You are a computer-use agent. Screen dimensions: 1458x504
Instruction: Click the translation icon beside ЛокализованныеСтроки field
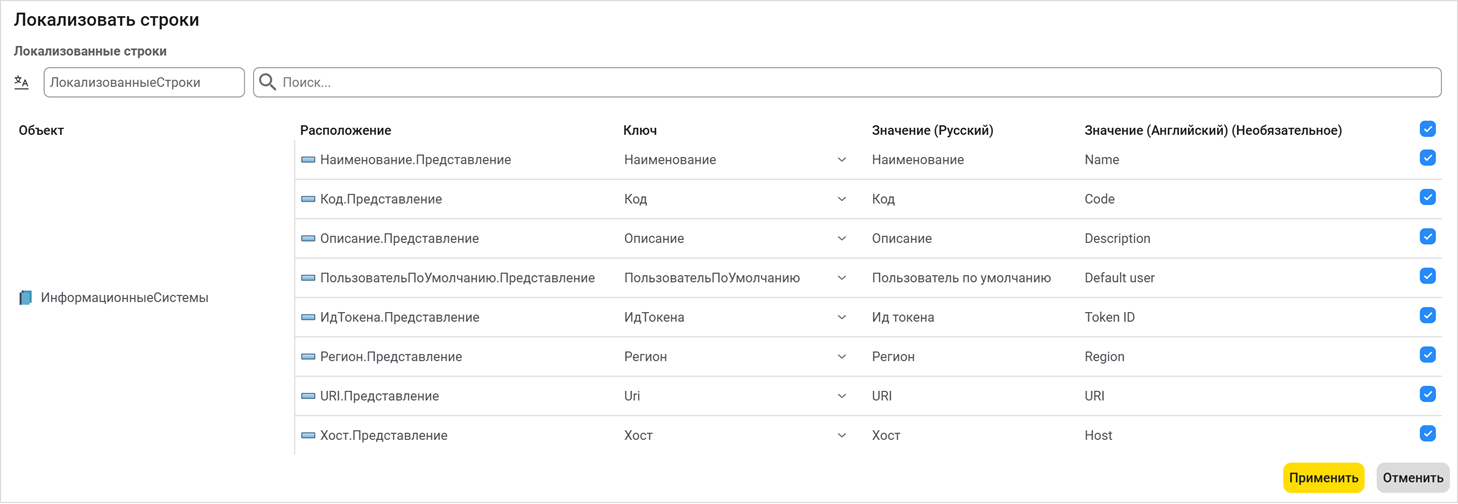click(x=21, y=83)
